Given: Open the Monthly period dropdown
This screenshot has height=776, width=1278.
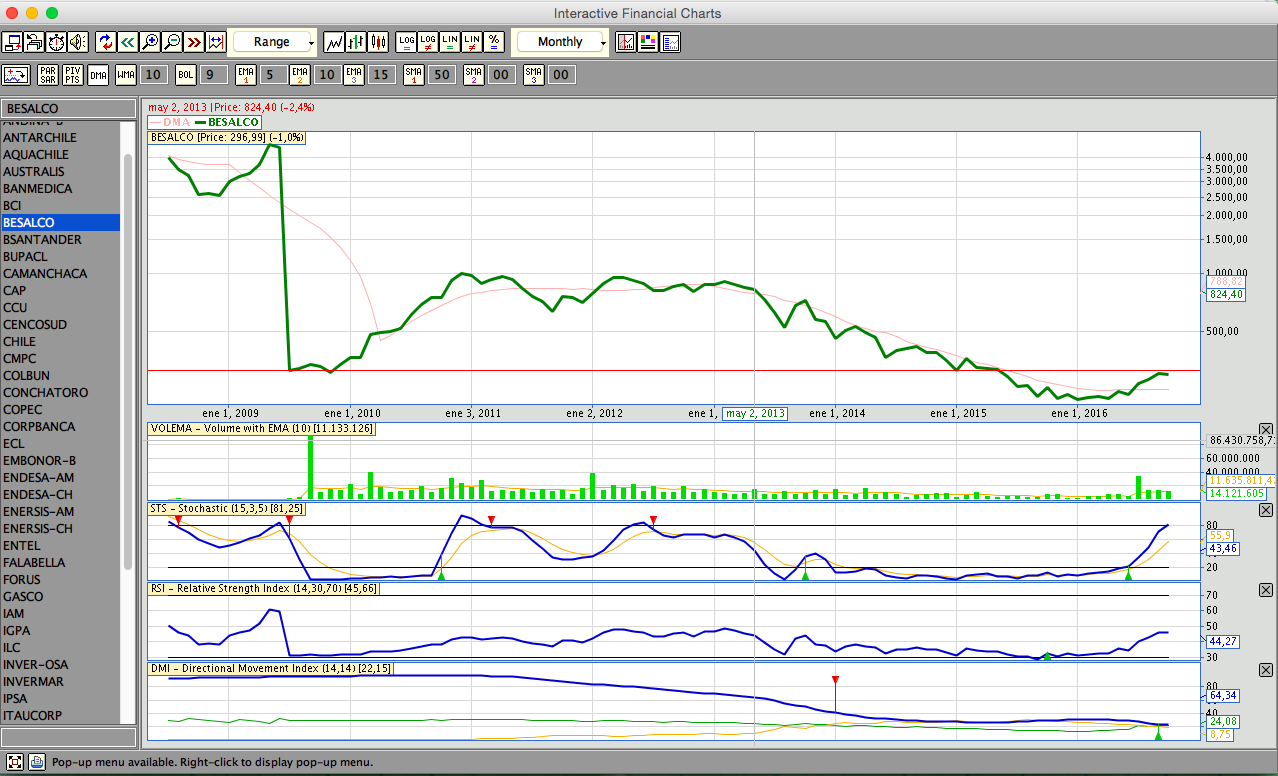Looking at the screenshot, I should pyautogui.click(x=561, y=42).
